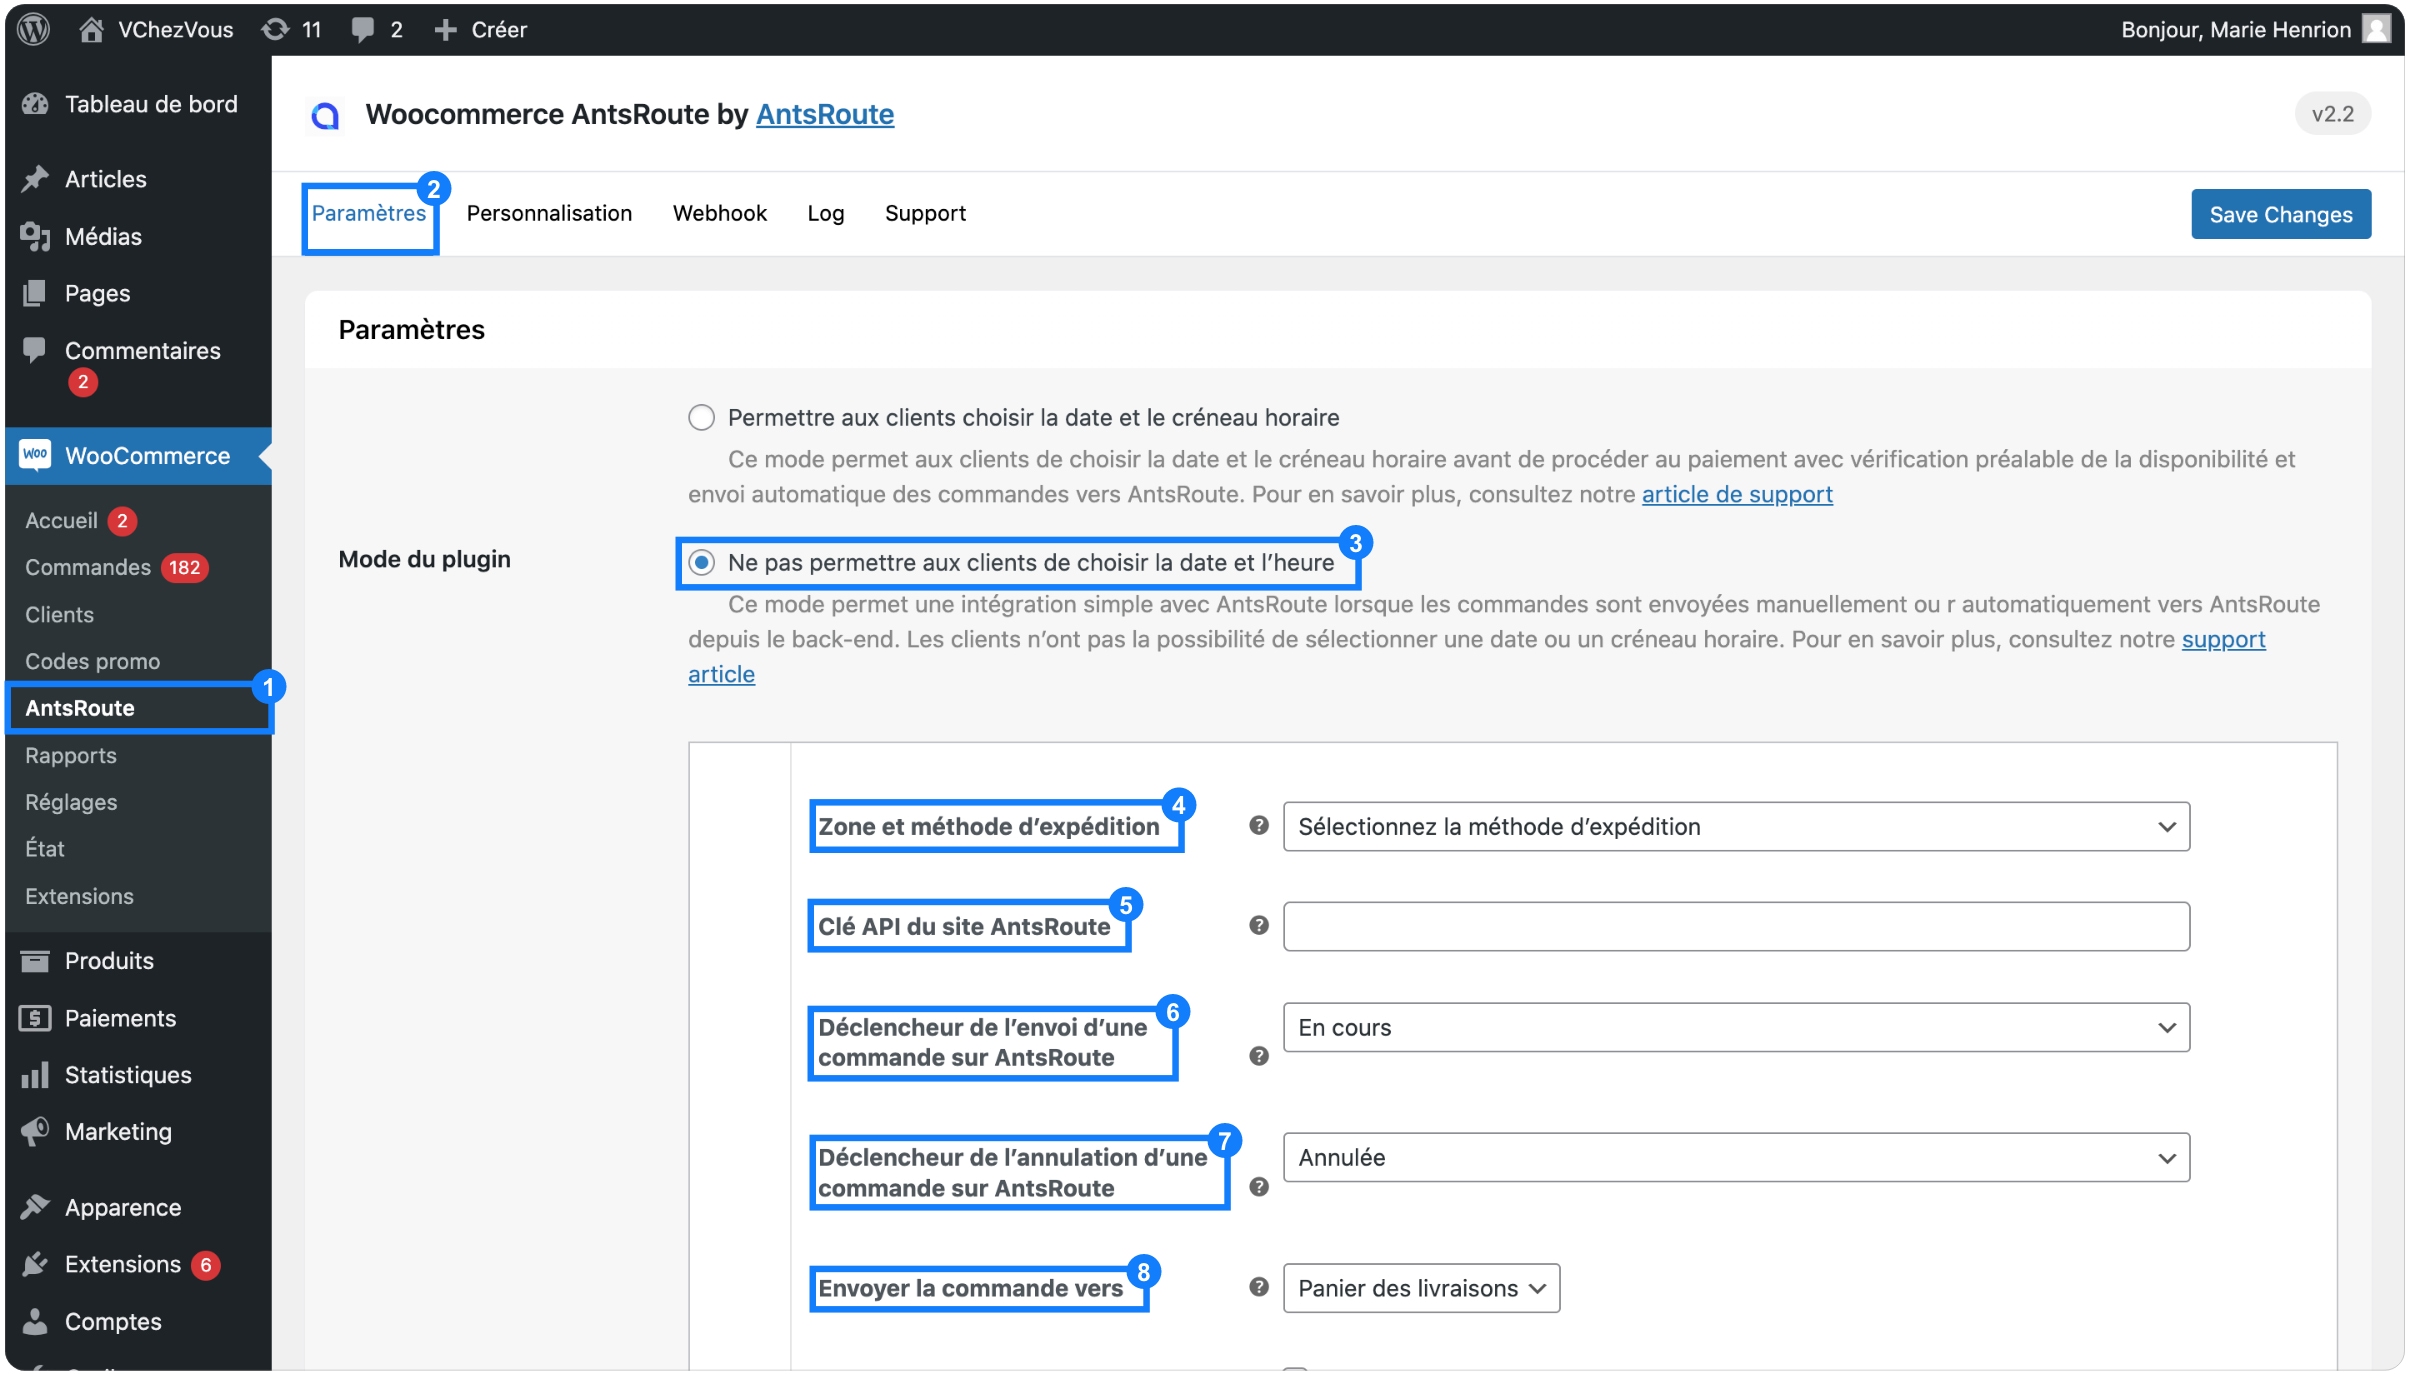
Task: Click the Save Changes button
Action: click(x=2280, y=214)
